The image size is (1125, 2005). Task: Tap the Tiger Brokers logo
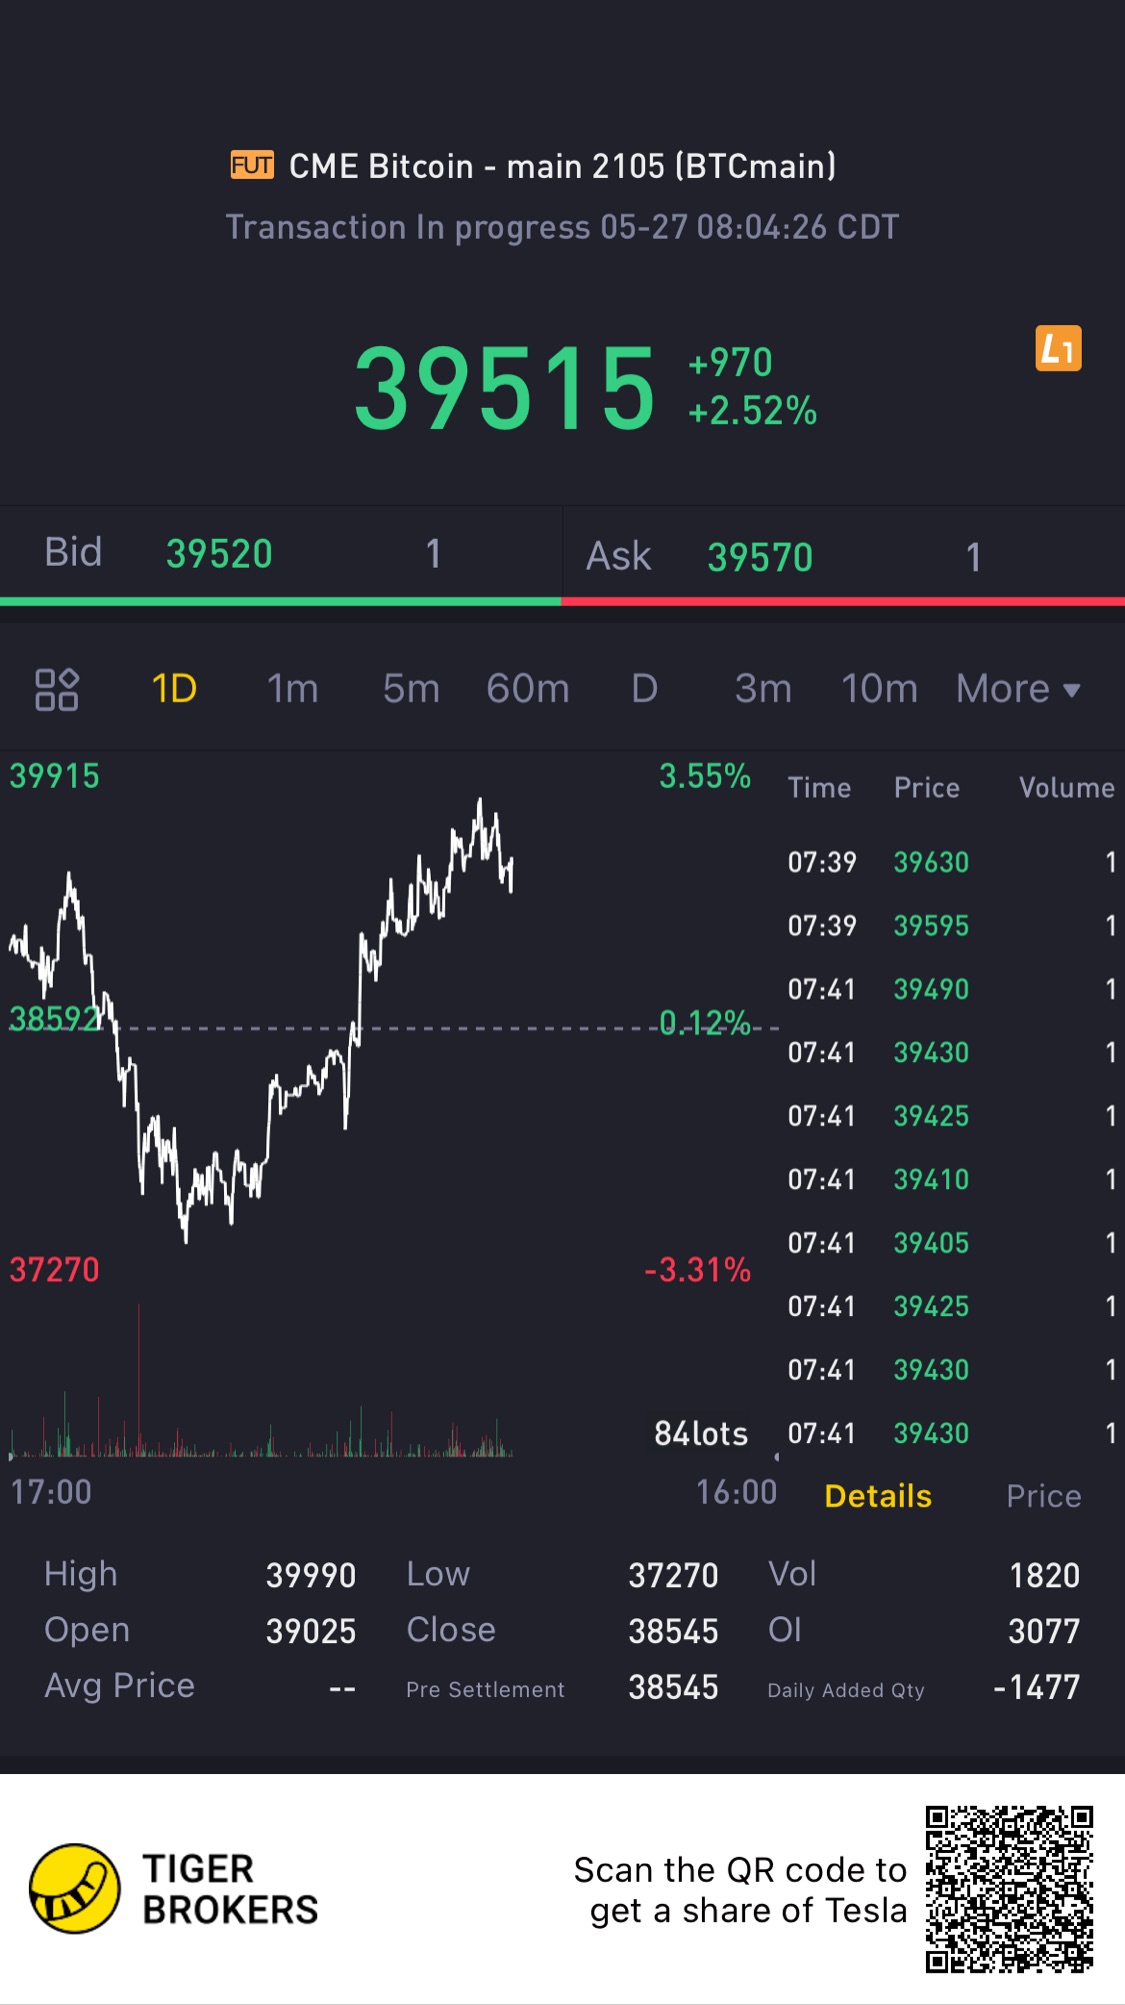point(76,1888)
